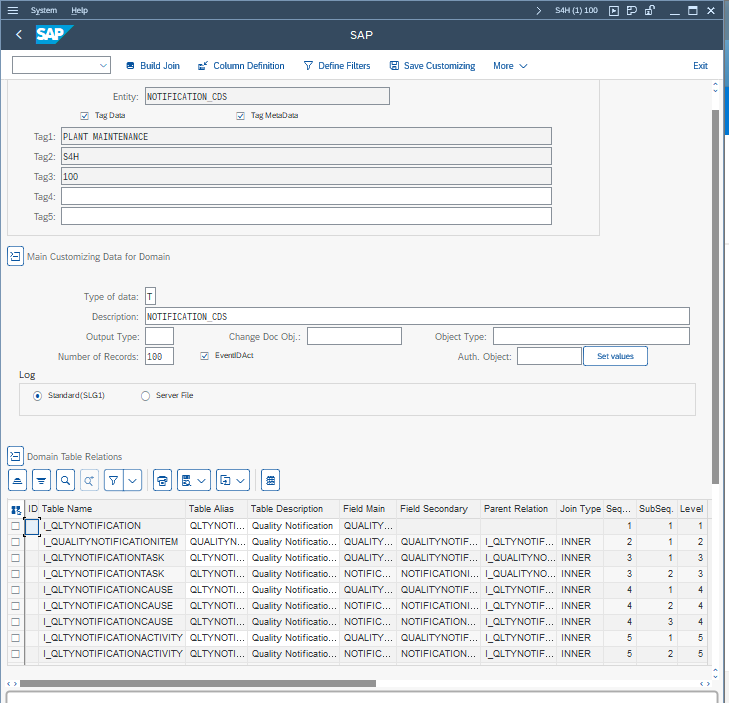Click the Set values button
This screenshot has height=703, width=729.
pyautogui.click(x=615, y=356)
